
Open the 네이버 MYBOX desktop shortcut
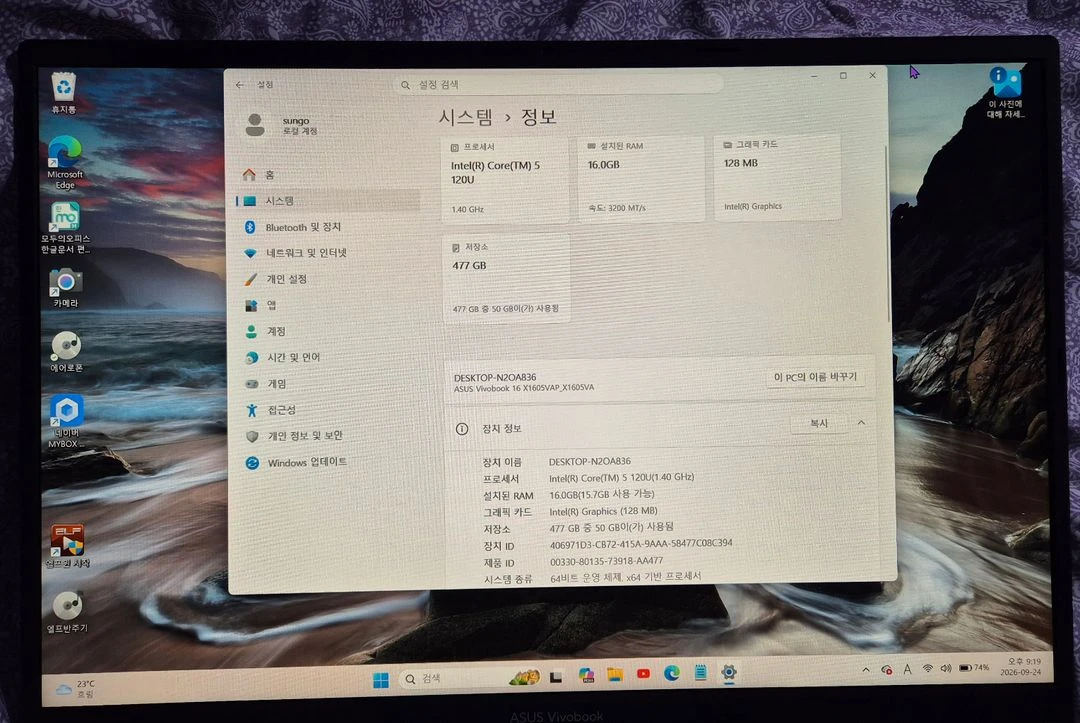(66, 421)
